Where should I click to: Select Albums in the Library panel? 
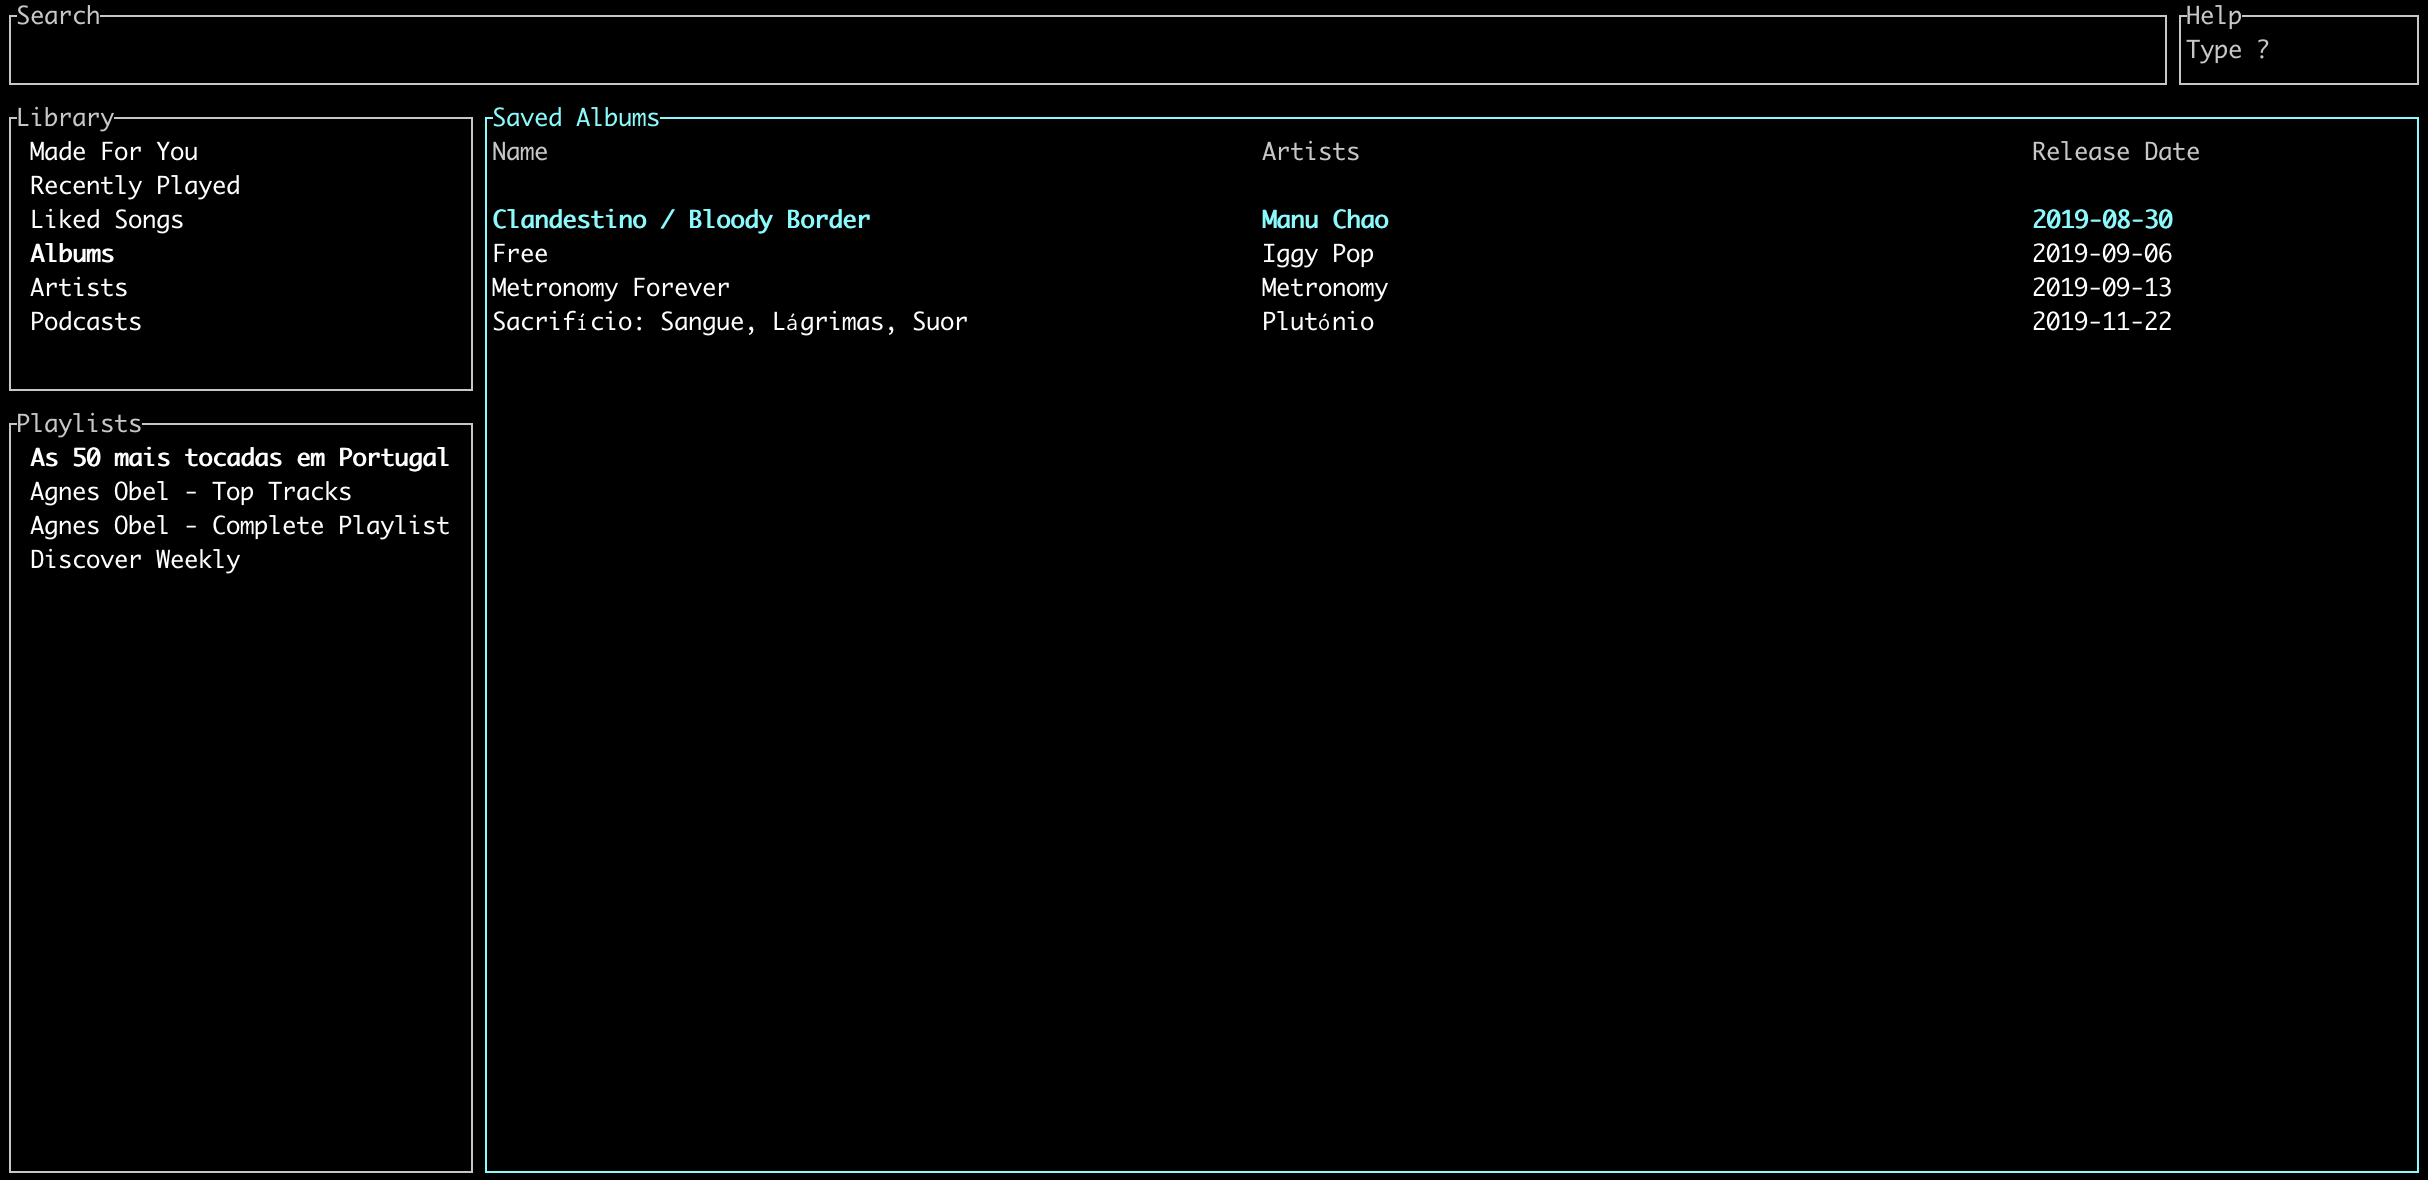71,253
